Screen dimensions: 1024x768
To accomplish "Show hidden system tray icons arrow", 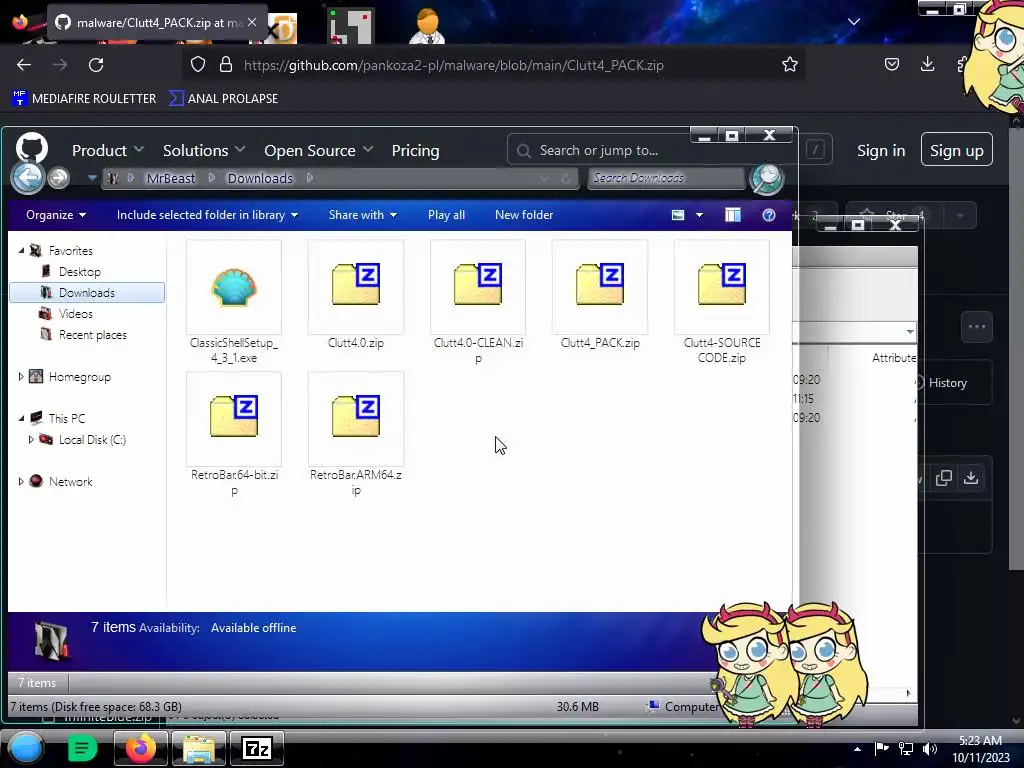I will (x=857, y=748).
